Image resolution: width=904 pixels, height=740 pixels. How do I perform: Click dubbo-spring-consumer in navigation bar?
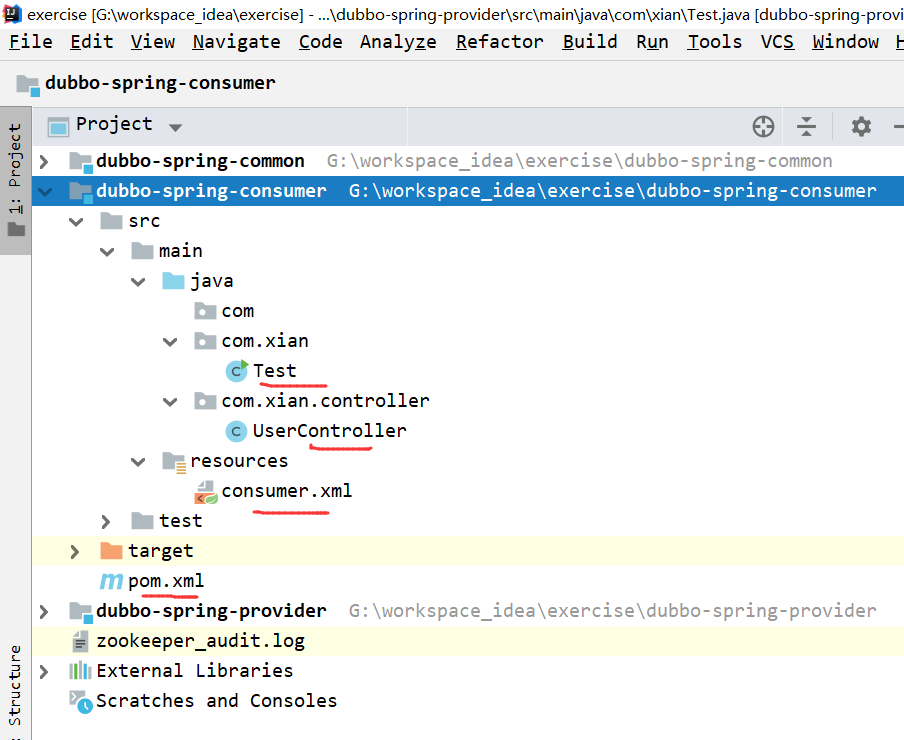point(160,84)
